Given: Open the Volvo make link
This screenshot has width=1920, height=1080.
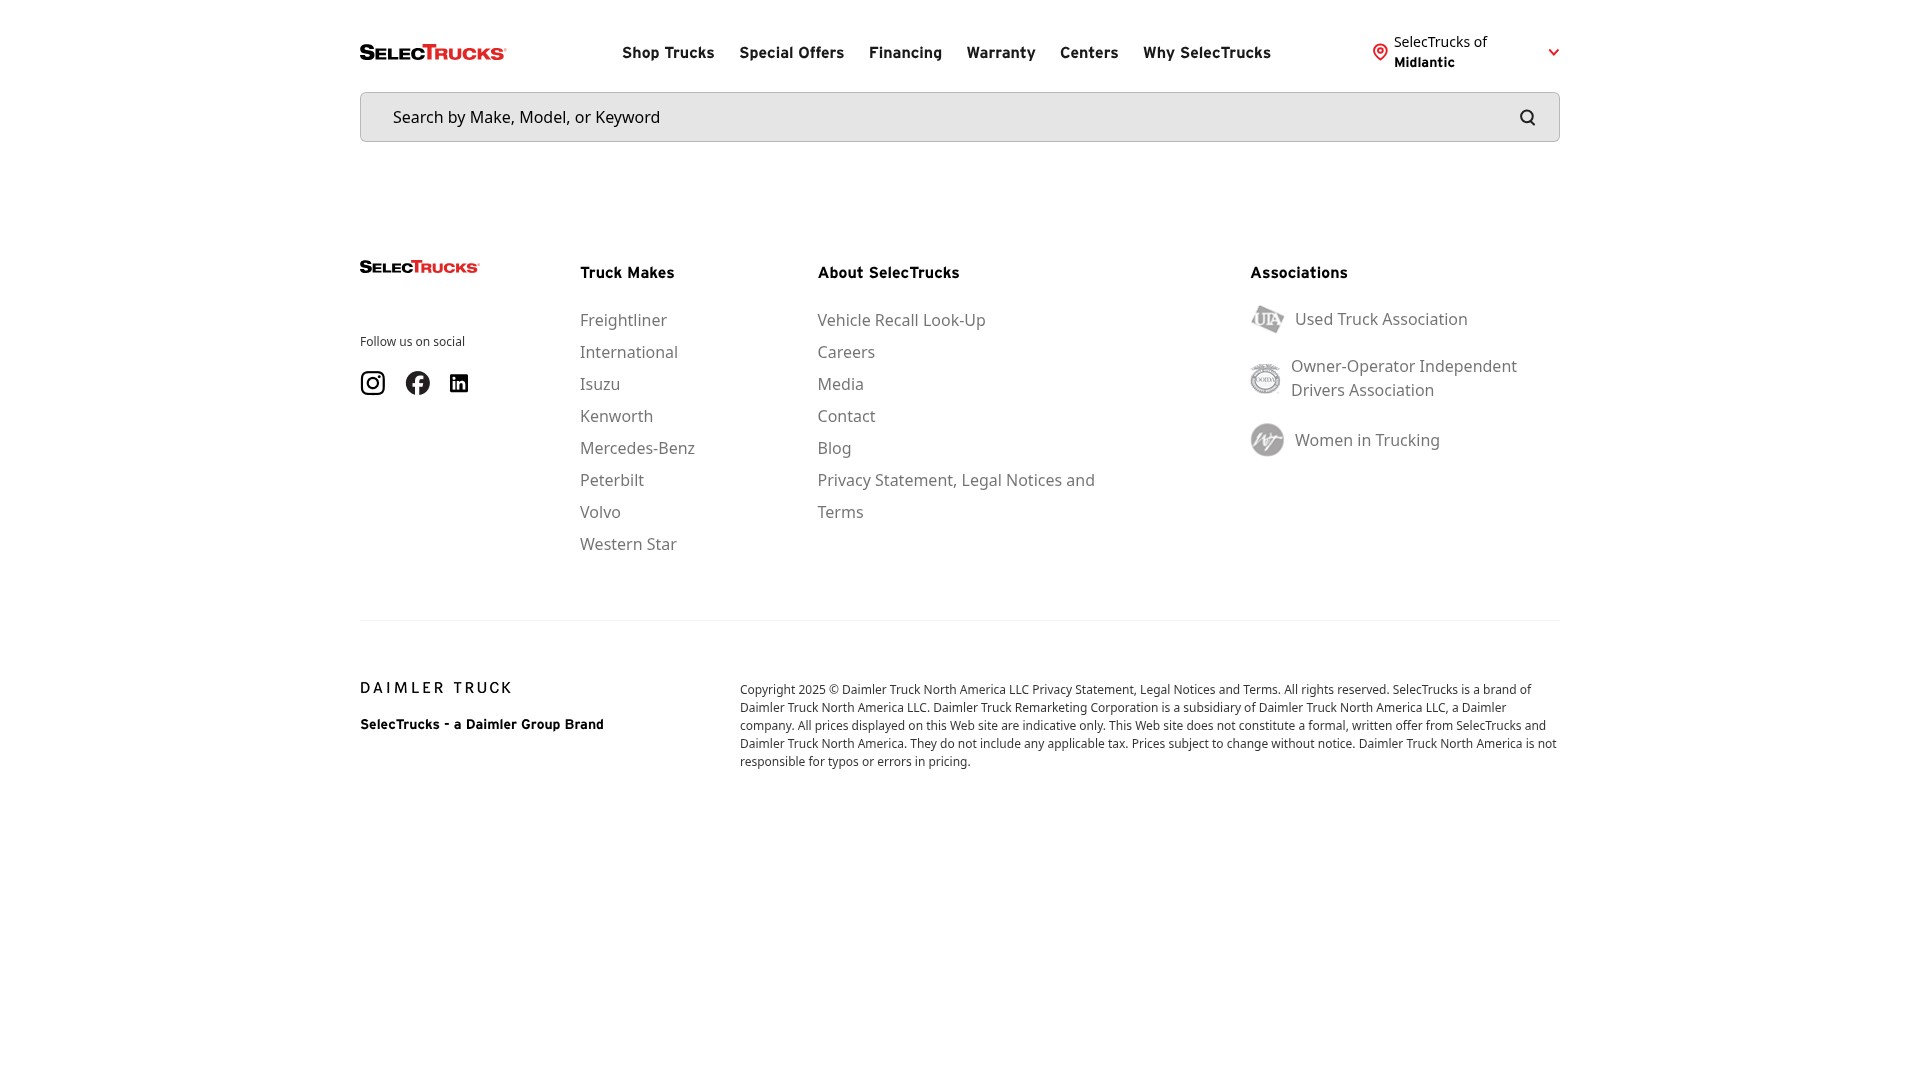Looking at the screenshot, I should (600, 512).
